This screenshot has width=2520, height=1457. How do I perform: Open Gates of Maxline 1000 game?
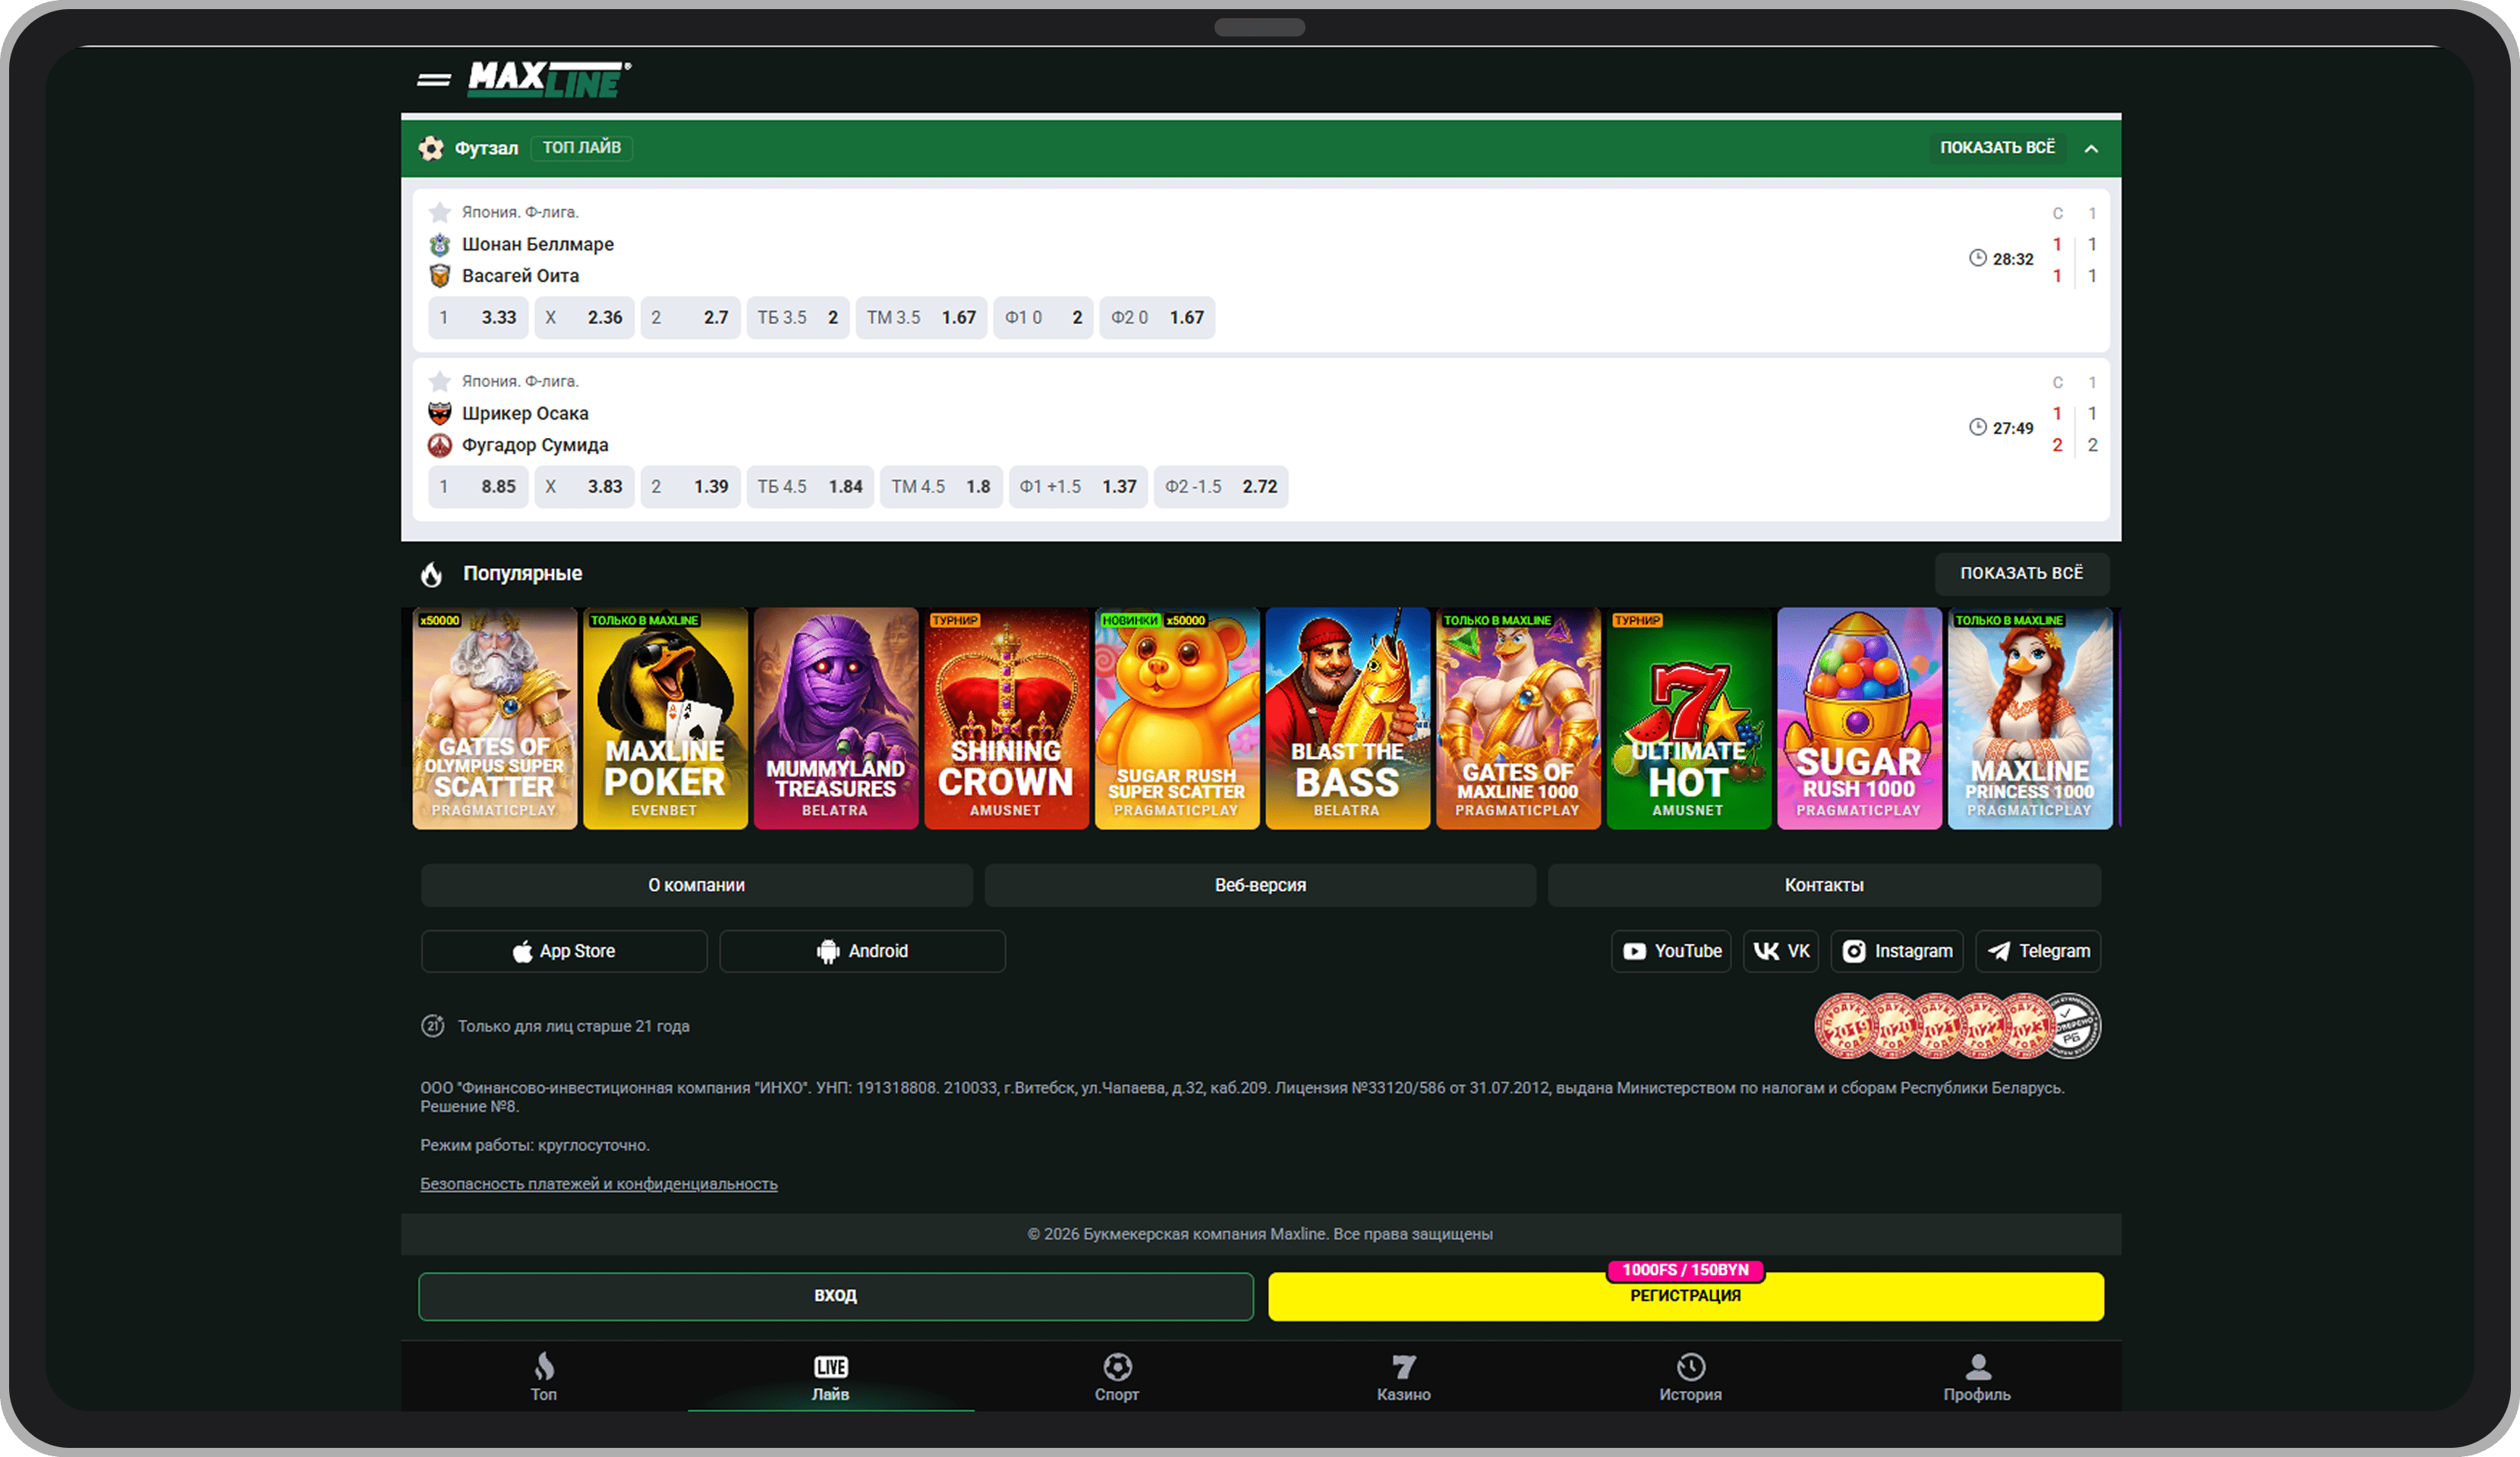[1519, 719]
